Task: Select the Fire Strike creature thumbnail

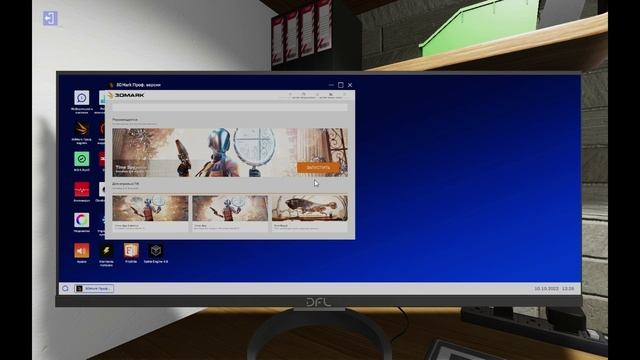Action: pos(310,208)
